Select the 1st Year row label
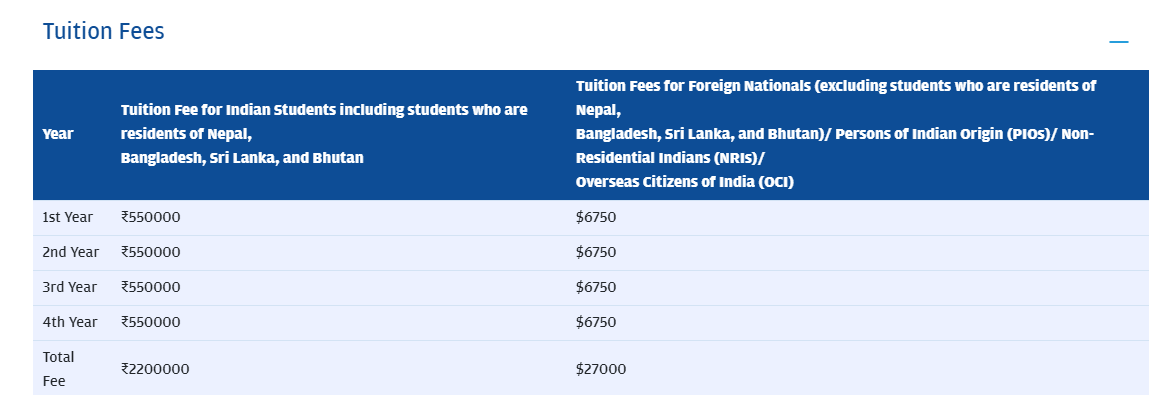1171x395 pixels. point(68,217)
